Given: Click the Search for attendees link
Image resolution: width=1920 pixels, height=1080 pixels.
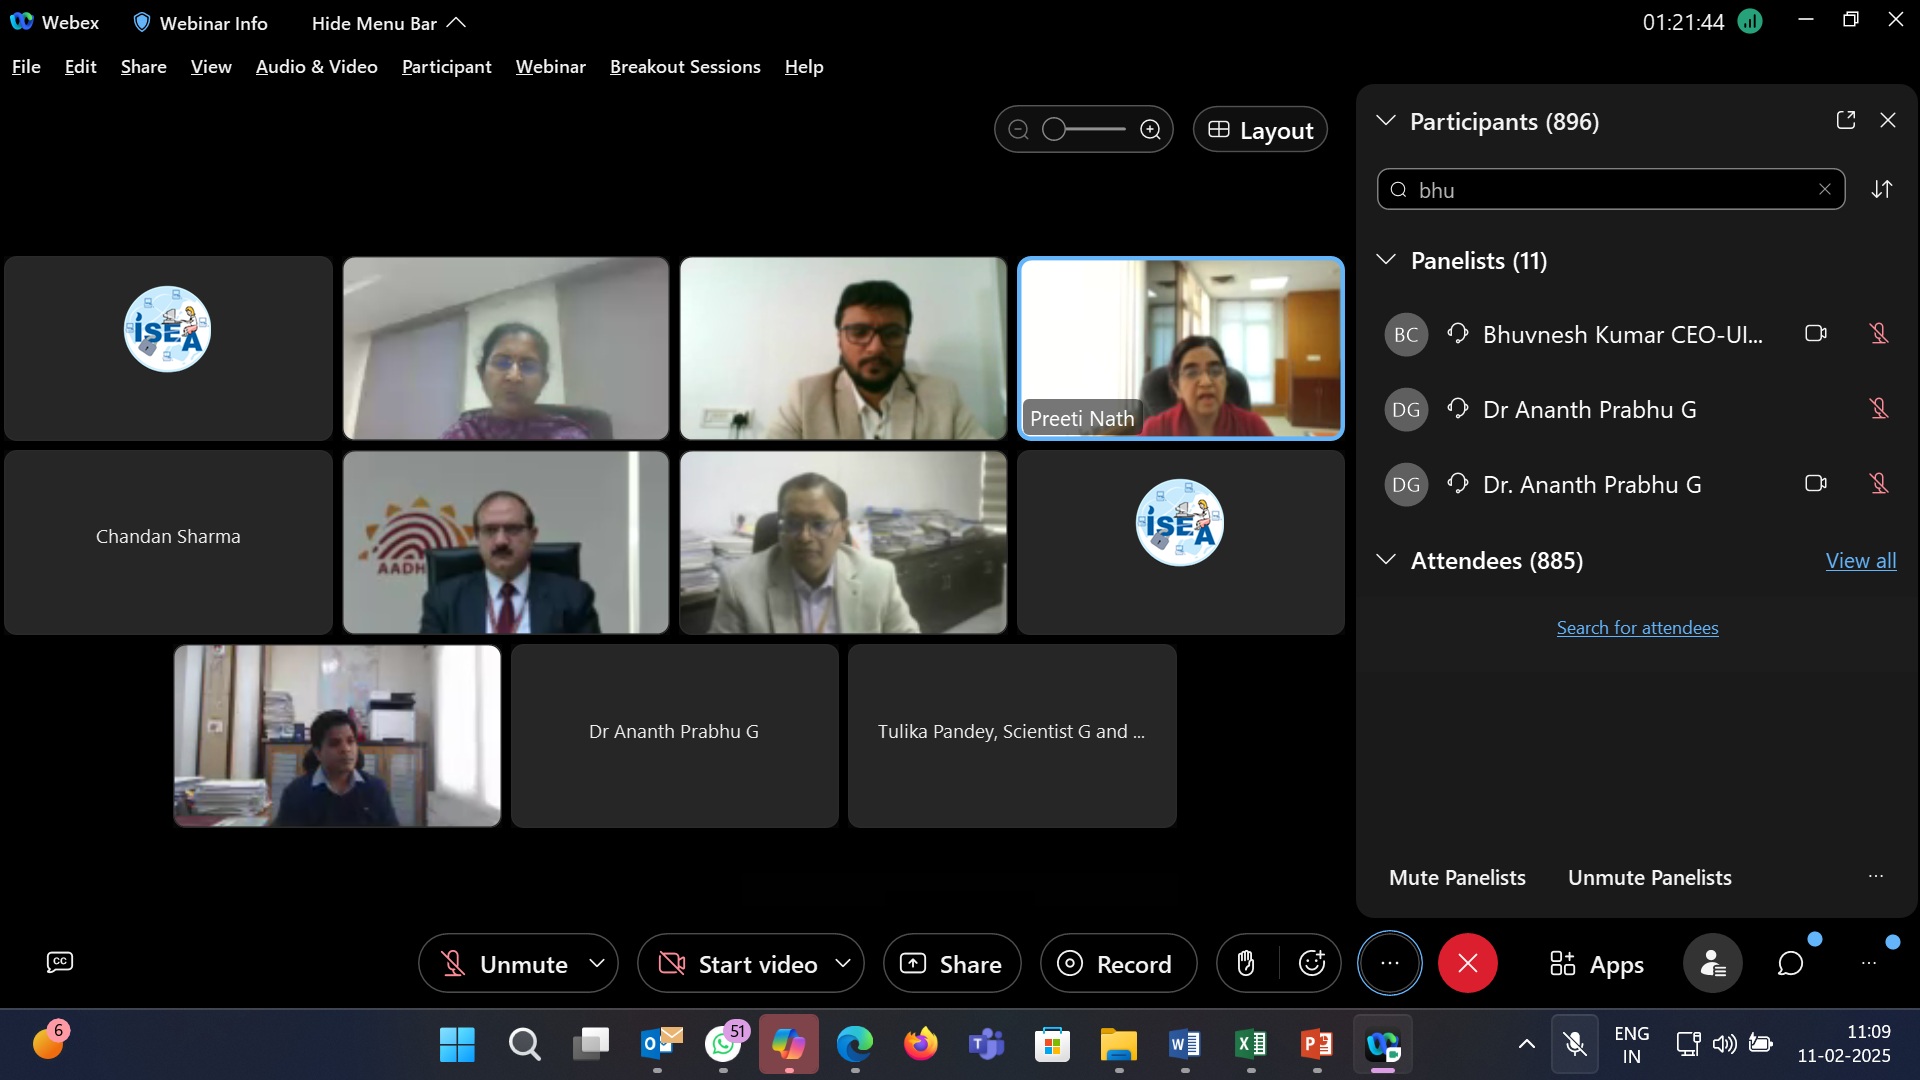Looking at the screenshot, I should click(x=1637, y=628).
